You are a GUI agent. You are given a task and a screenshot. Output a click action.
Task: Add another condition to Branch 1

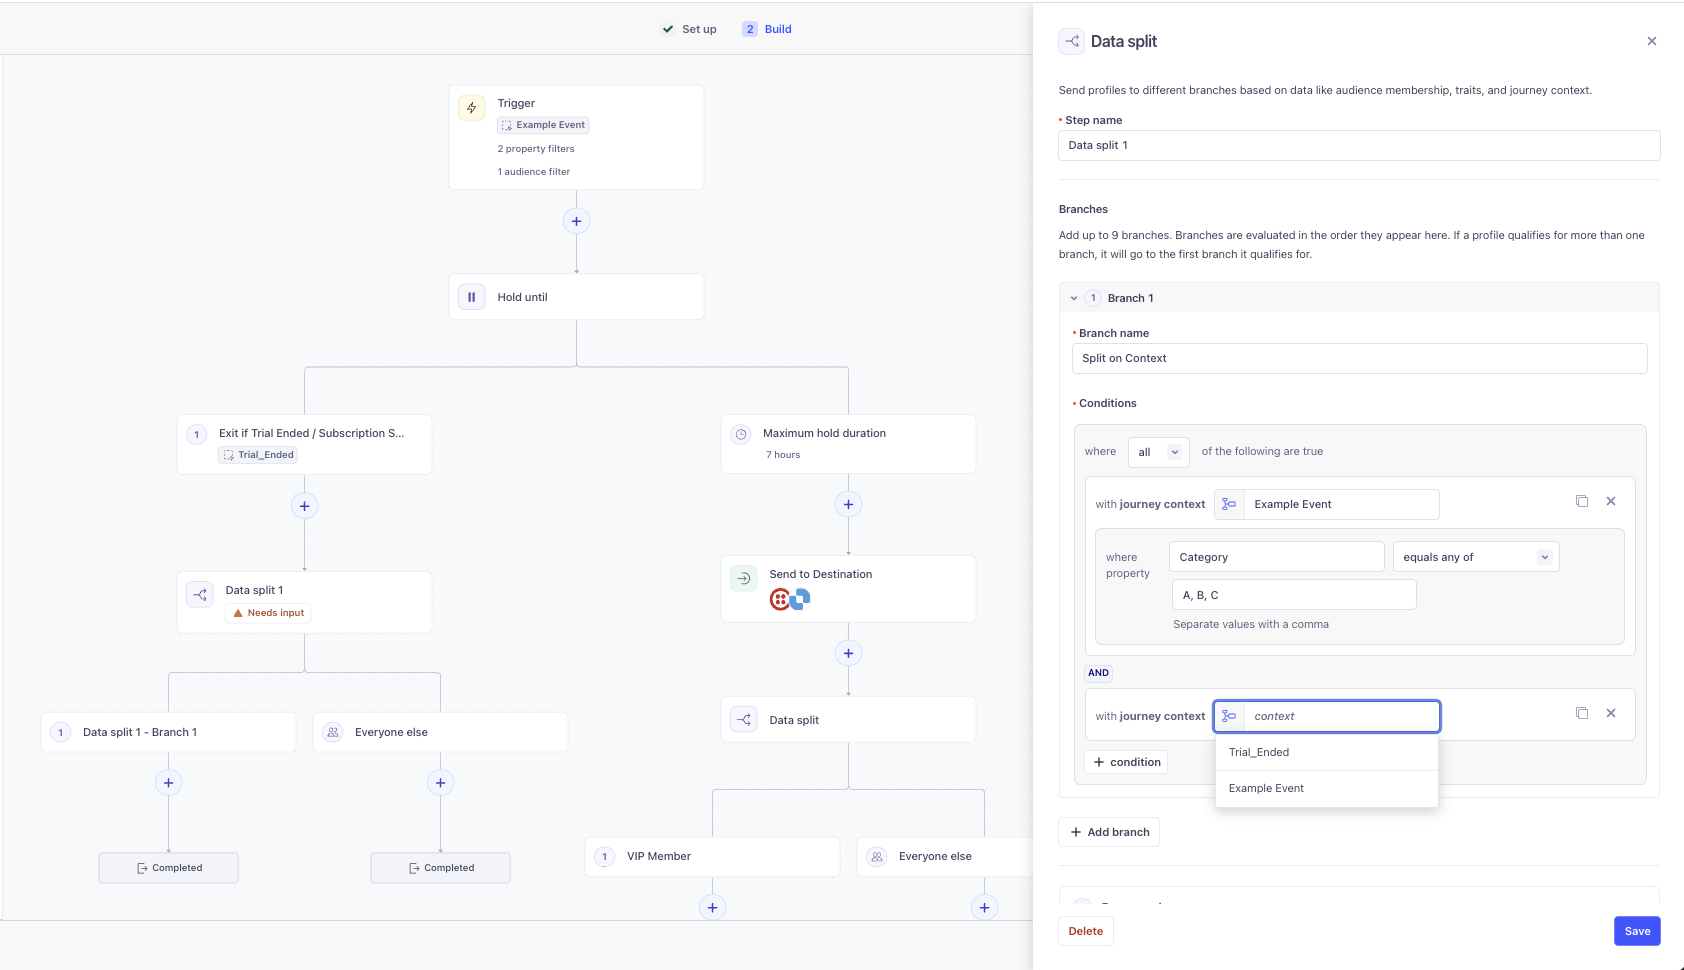[x=1126, y=762]
